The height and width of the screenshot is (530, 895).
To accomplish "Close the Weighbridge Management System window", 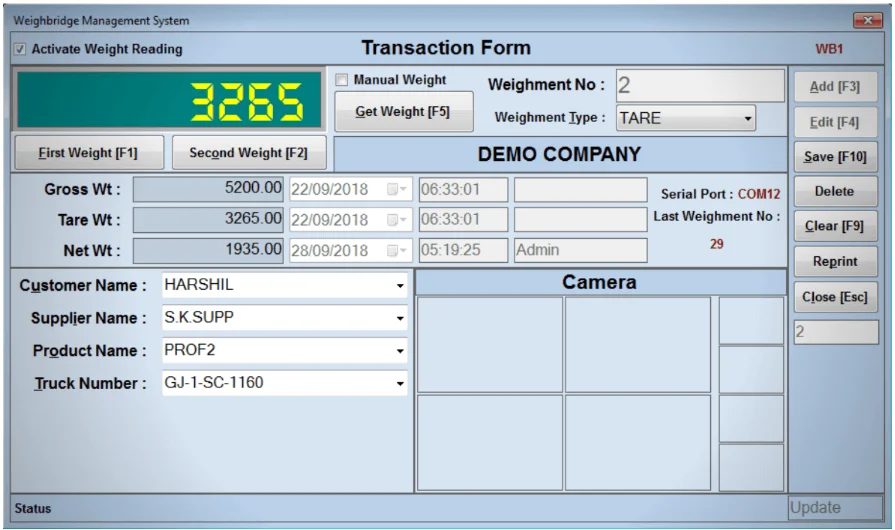I will [x=868, y=21].
